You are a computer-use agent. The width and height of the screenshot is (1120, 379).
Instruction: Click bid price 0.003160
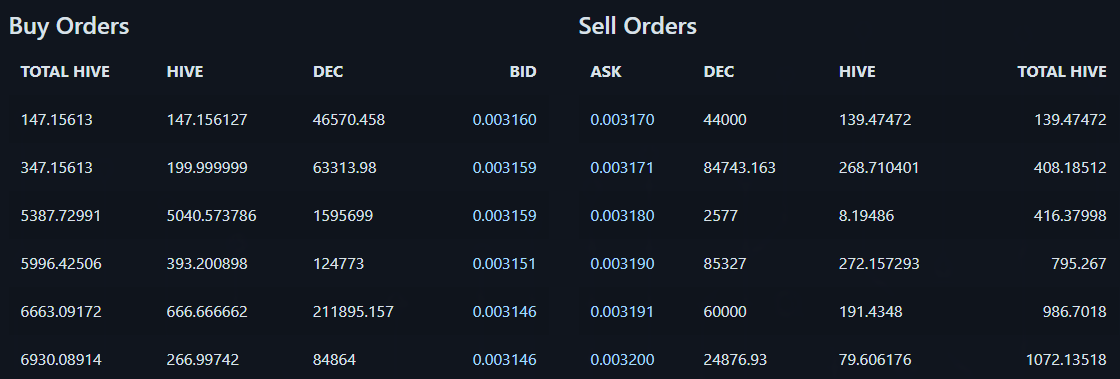[504, 120]
